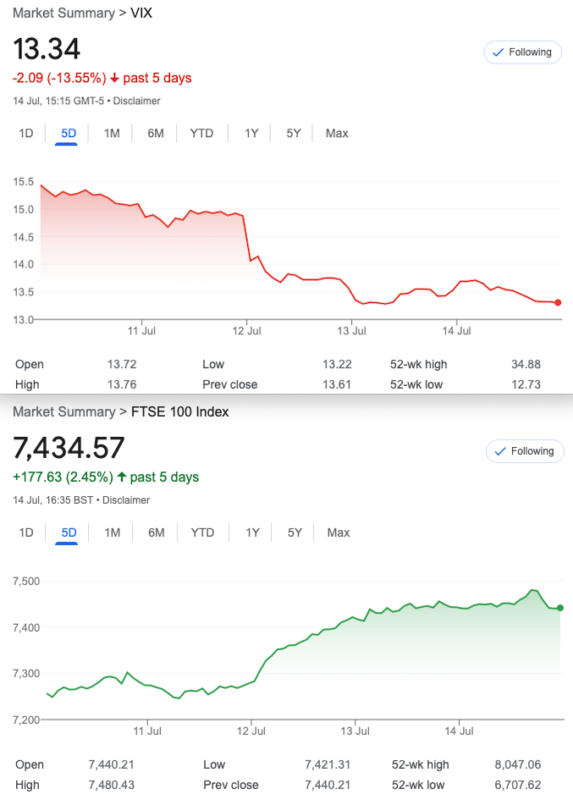
Task: Click the red endpoint dot on VIX chart
Action: (558, 303)
